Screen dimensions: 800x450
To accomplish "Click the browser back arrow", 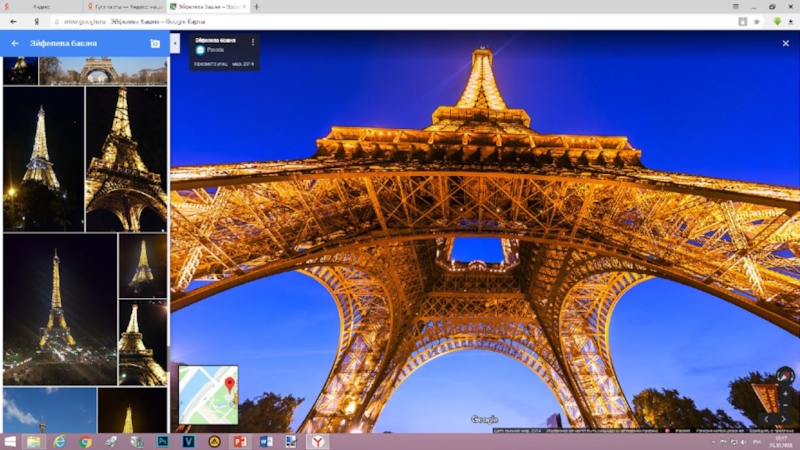I will (13, 21).
